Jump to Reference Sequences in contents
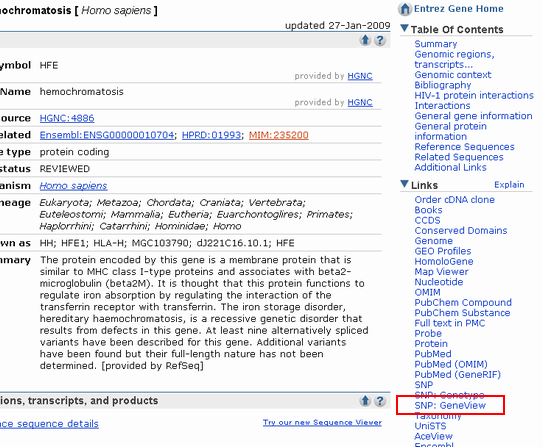This screenshot has height=447, width=543. [x=464, y=147]
